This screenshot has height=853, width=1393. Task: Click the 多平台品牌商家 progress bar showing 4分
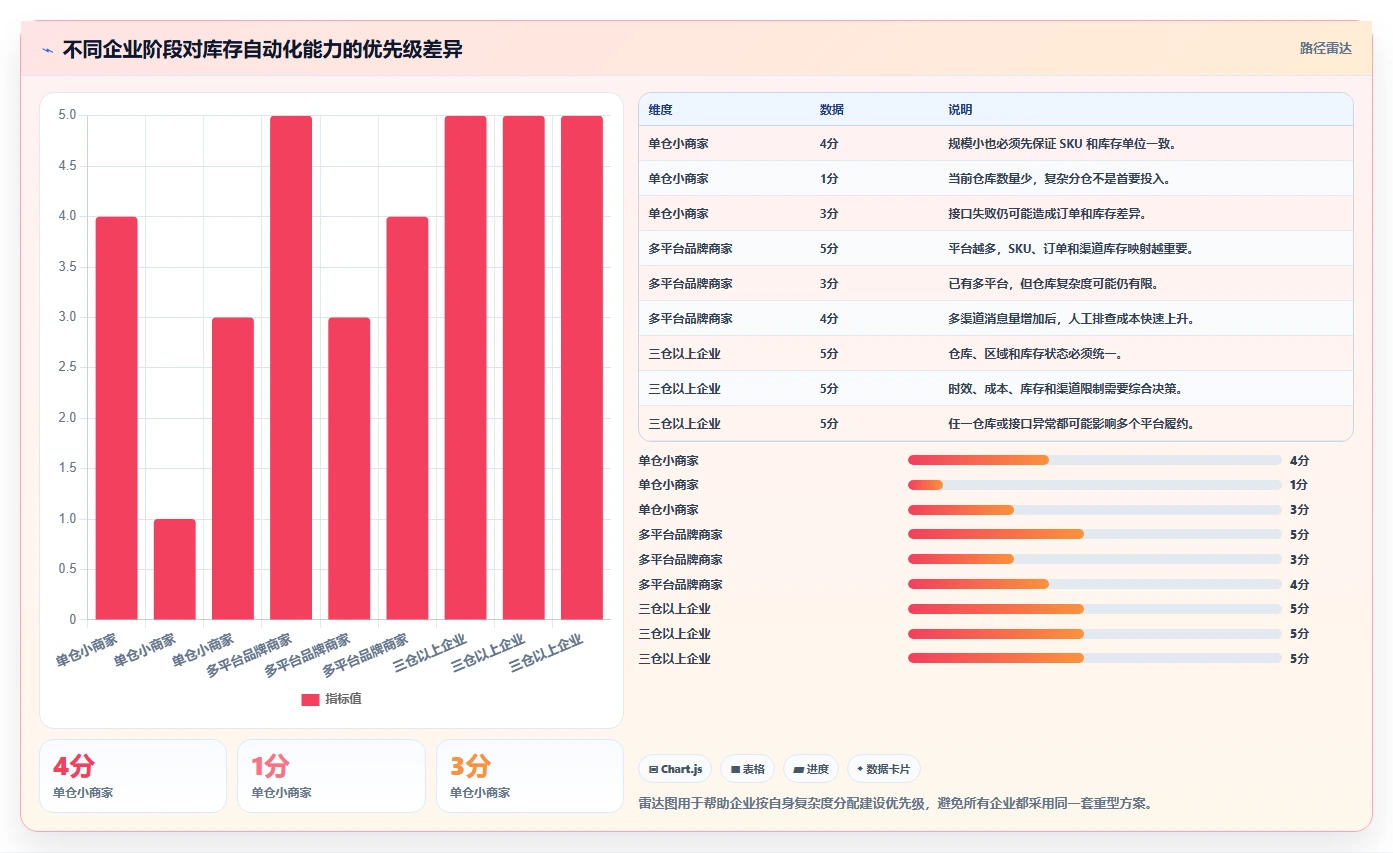click(x=1095, y=584)
